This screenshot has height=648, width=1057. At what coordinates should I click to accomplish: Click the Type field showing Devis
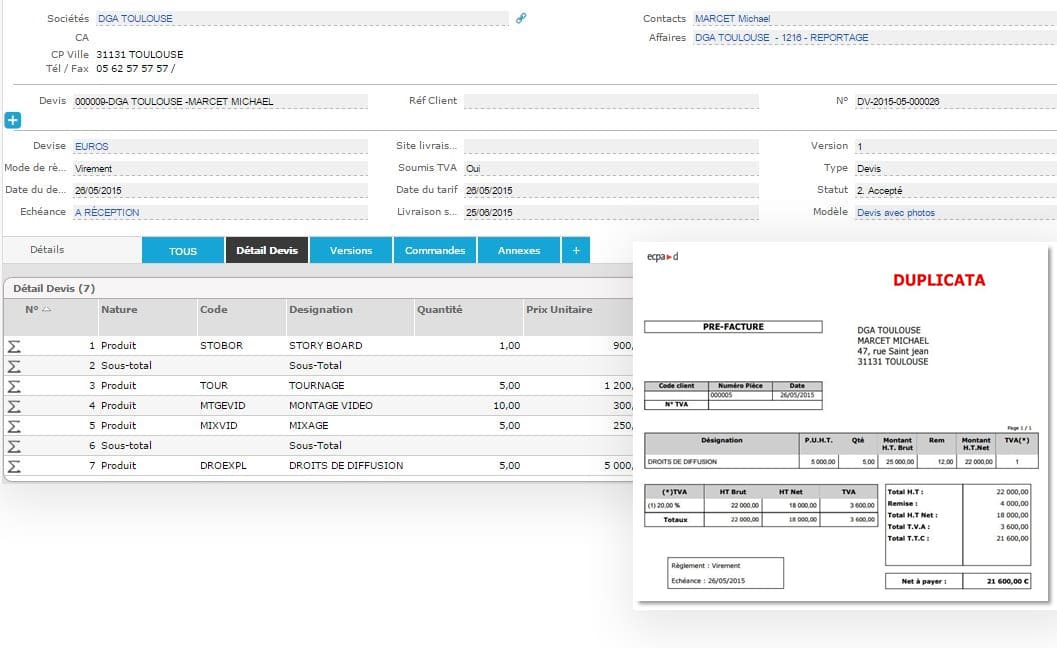[x=956, y=168]
